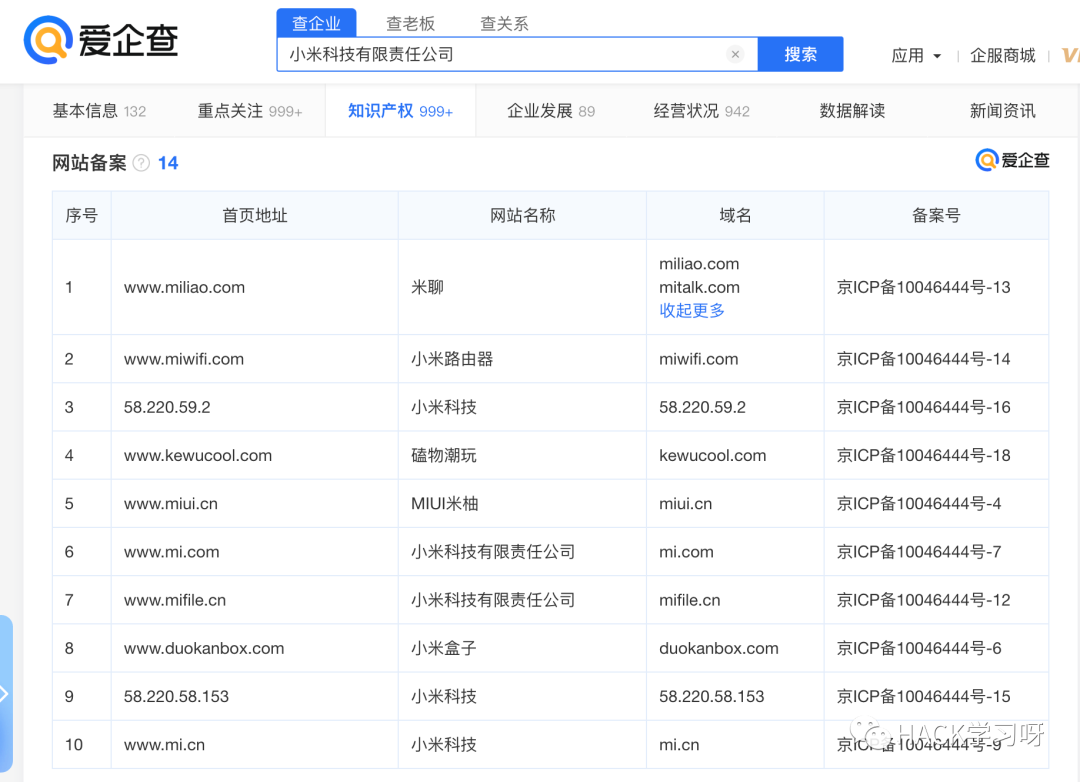Collapse domains with 收起更多 link
Screen dimensions: 1080x782
[x=692, y=311]
